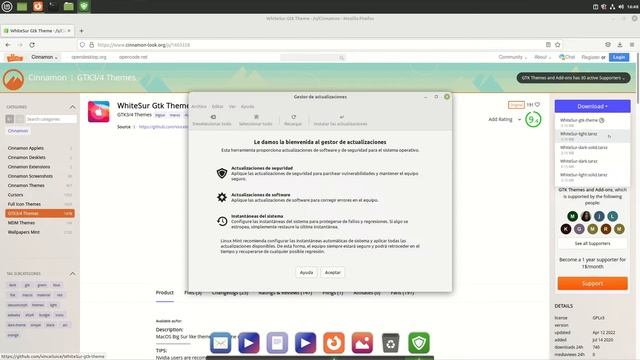Open Firefox from the top panel launcher

[x=38, y=7]
